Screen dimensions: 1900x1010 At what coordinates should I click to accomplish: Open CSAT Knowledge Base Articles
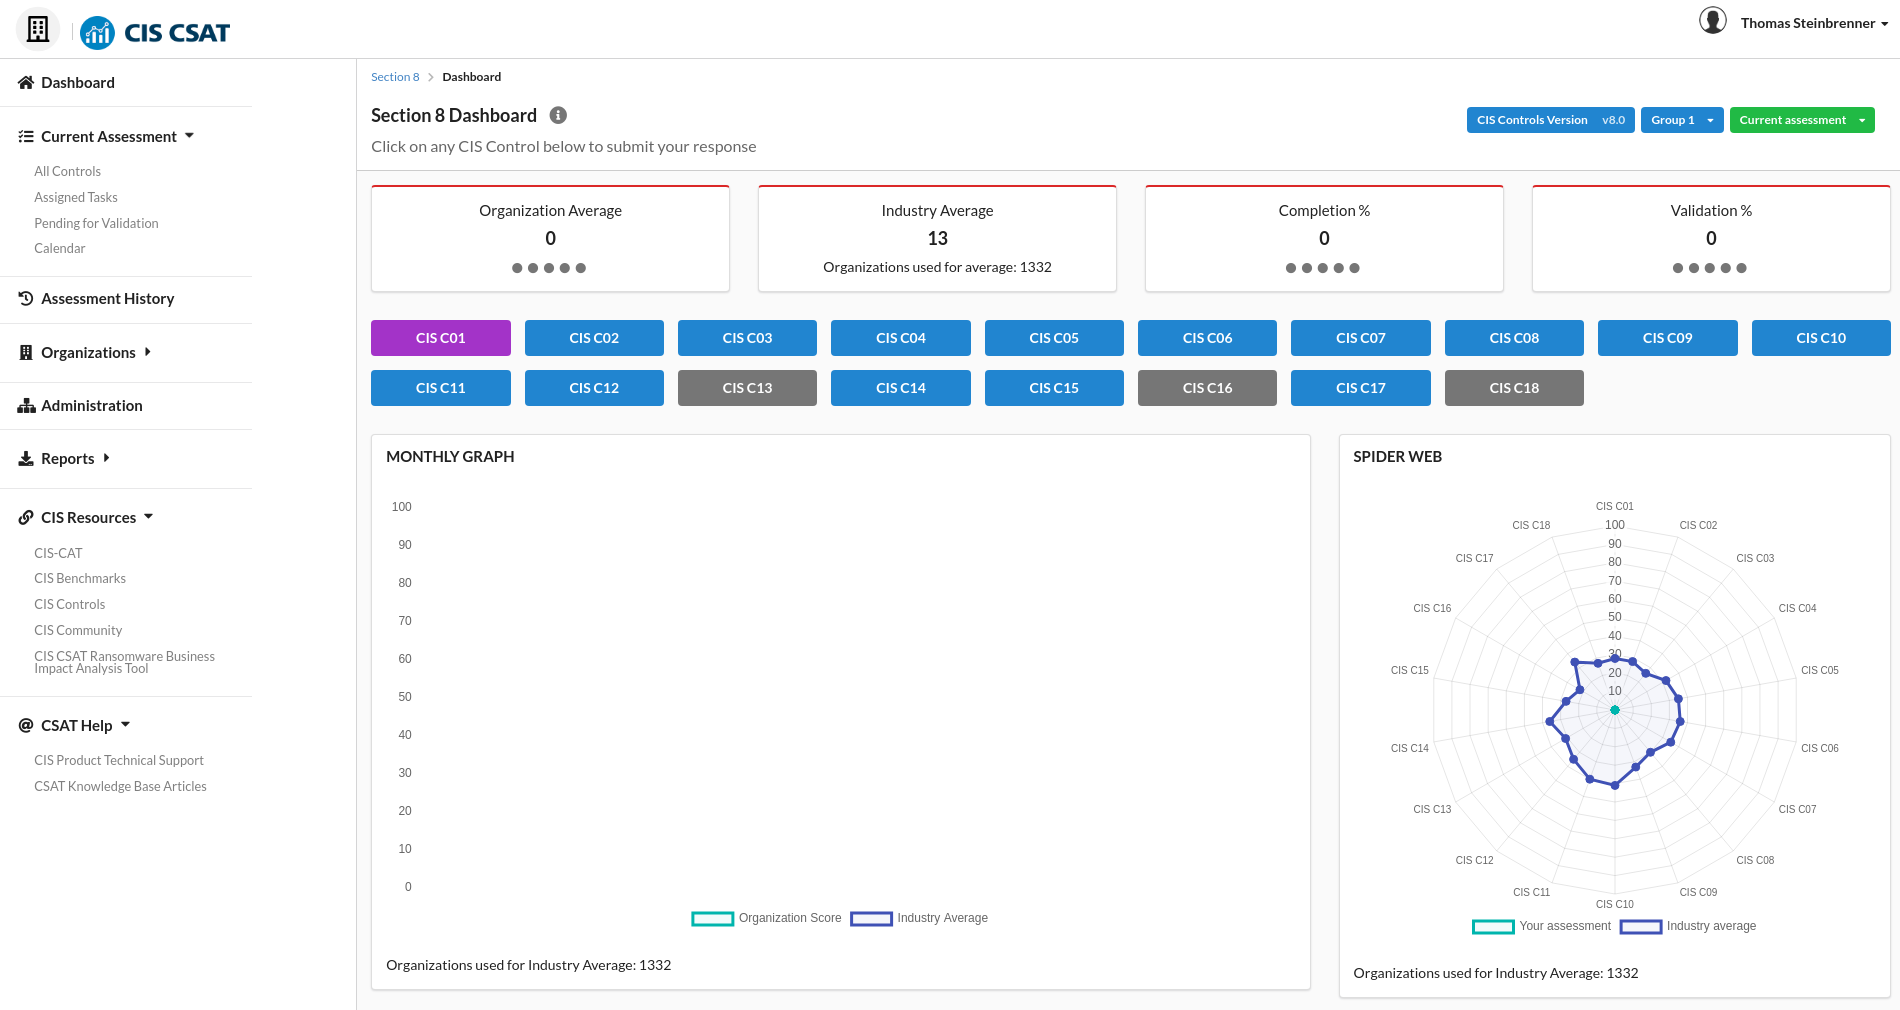click(x=120, y=787)
